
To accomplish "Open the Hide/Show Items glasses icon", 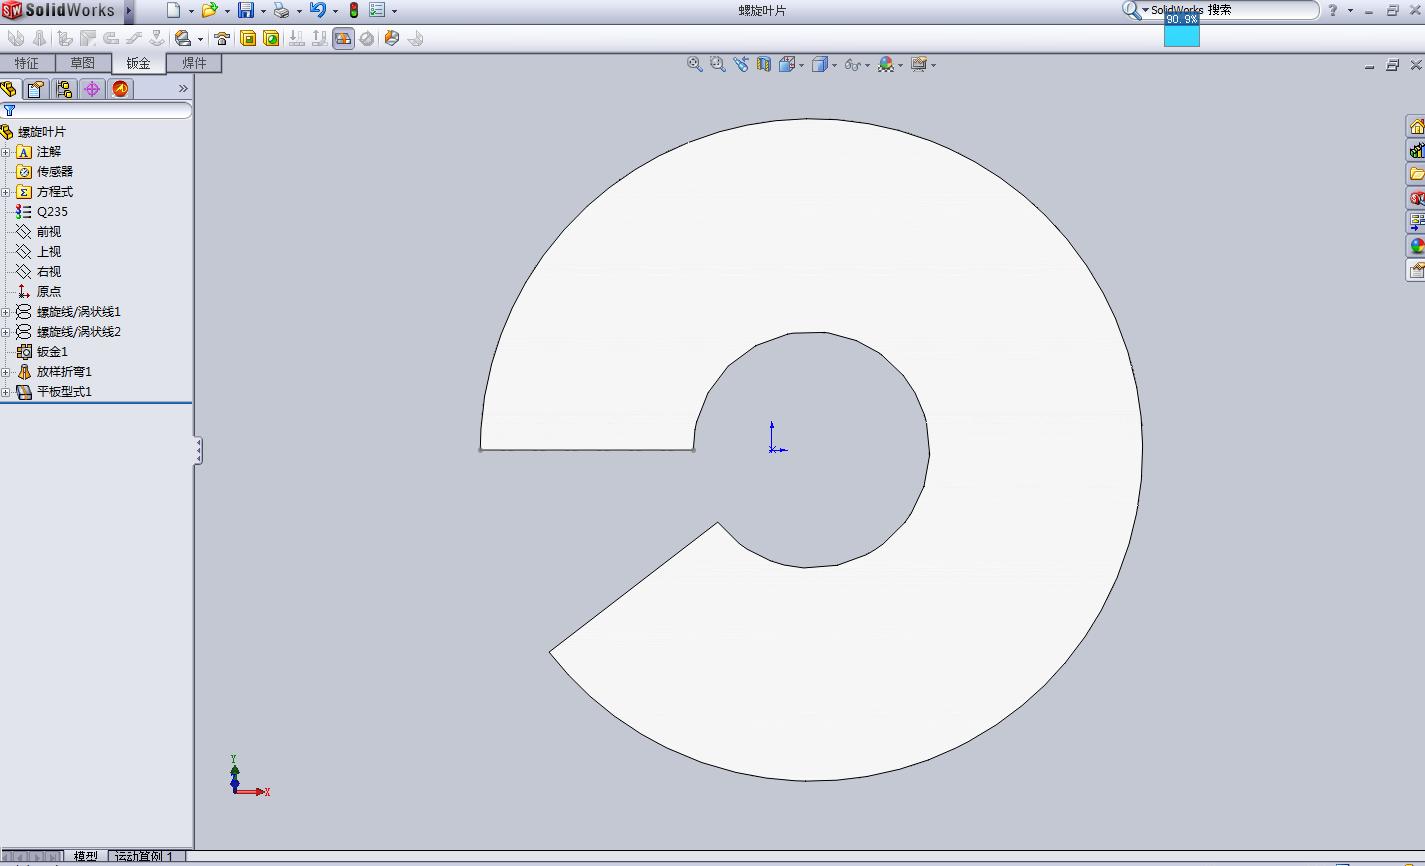I will (852, 64).
